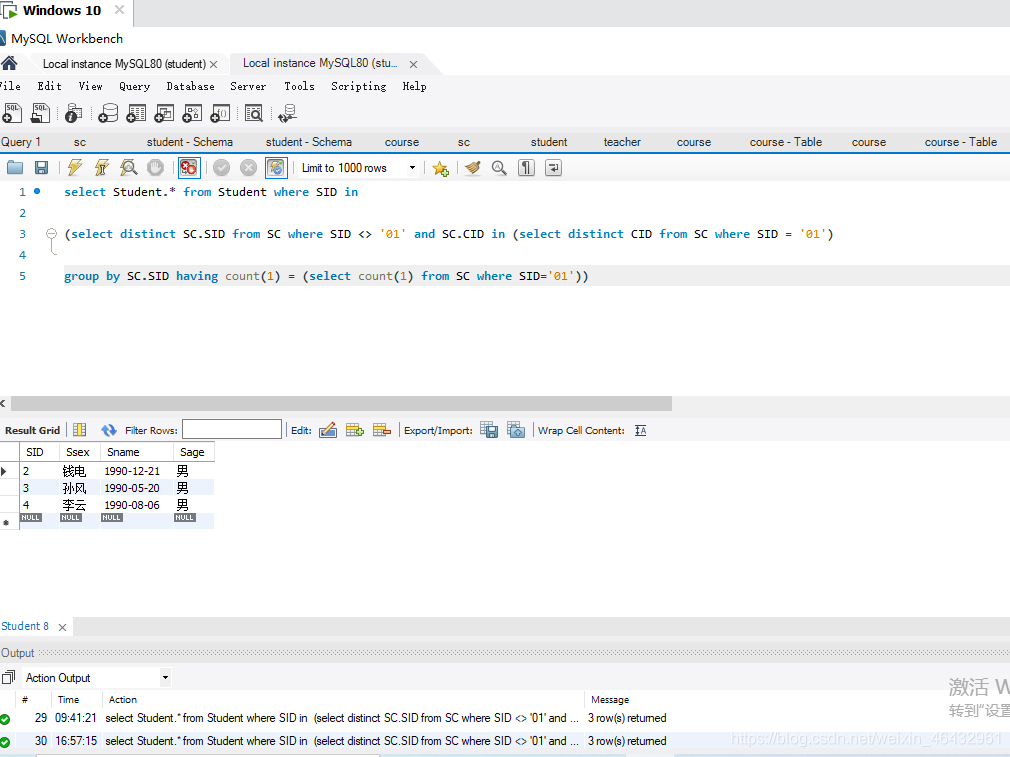
Task: Close the Local instance MySQL80 (student) tab
Action: [213, 64]
